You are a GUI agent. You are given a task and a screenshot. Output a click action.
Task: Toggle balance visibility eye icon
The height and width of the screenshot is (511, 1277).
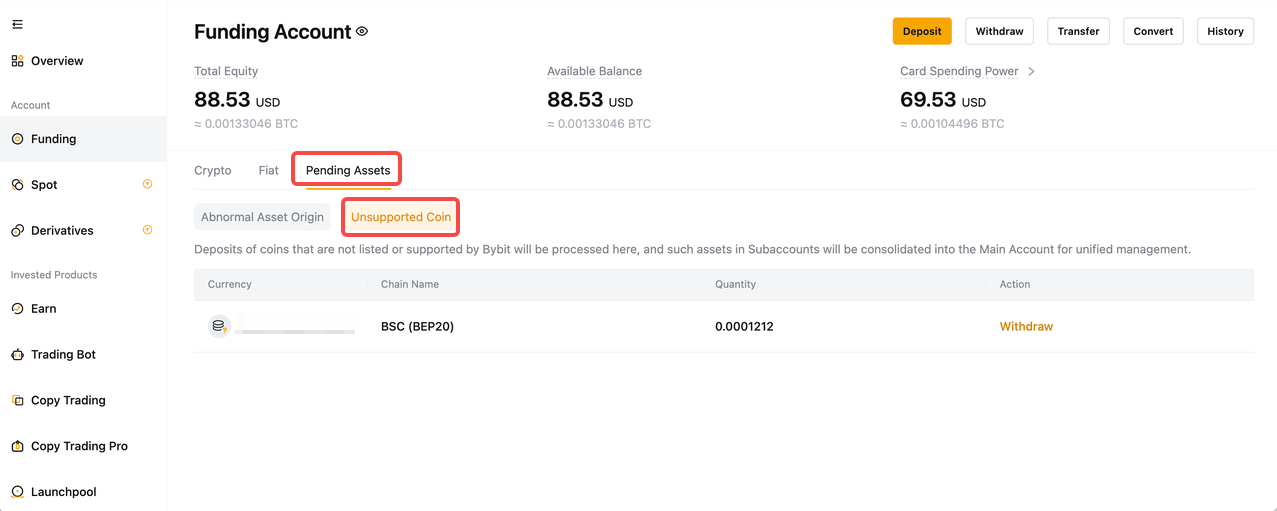coord(362,32)
